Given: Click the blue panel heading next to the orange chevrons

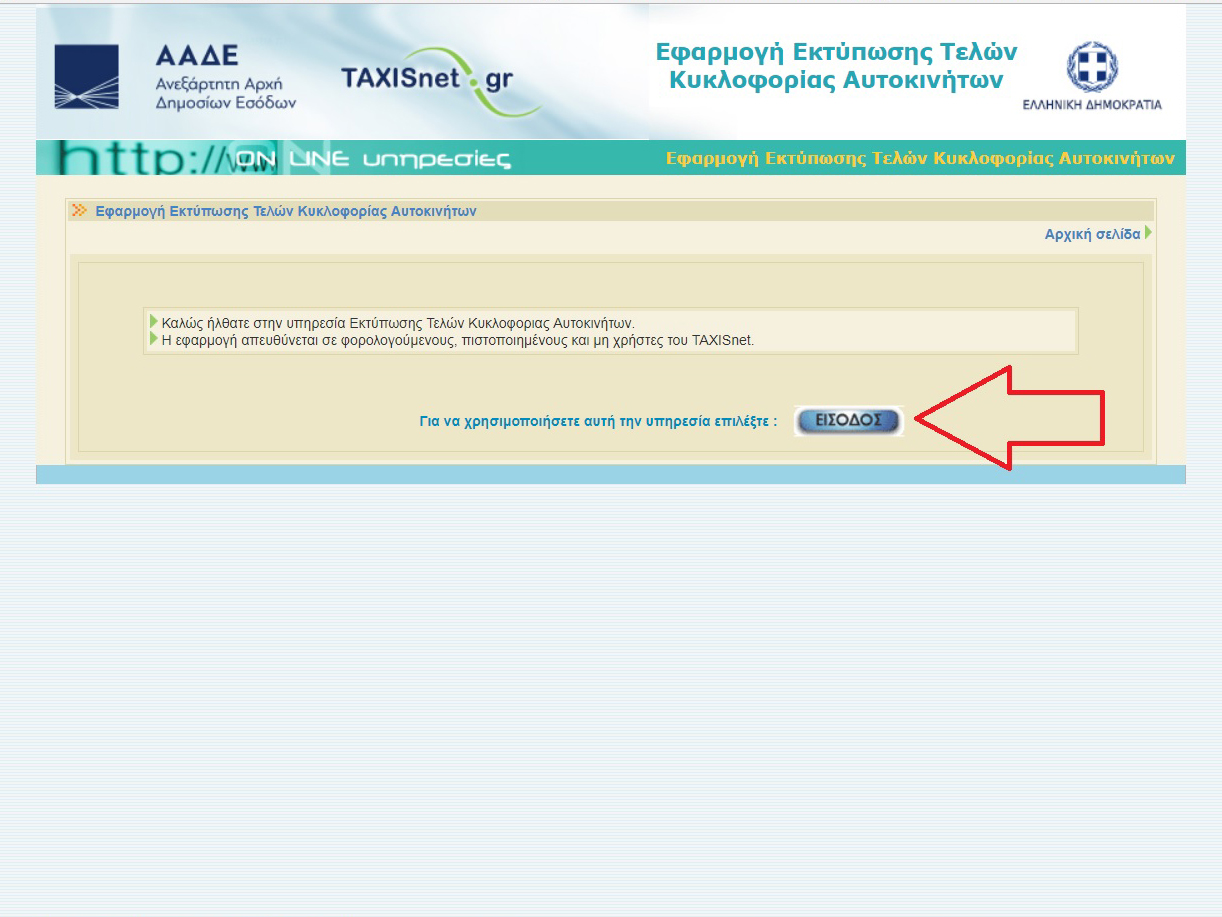Looking at the screenshot, I should [286, 211].
